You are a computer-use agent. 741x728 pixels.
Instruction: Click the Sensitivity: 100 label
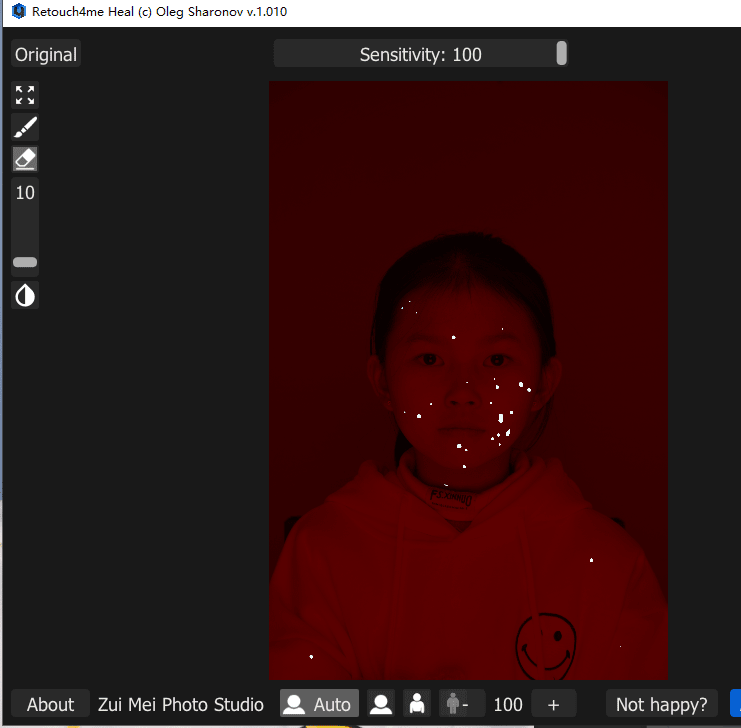pos(421,54)
